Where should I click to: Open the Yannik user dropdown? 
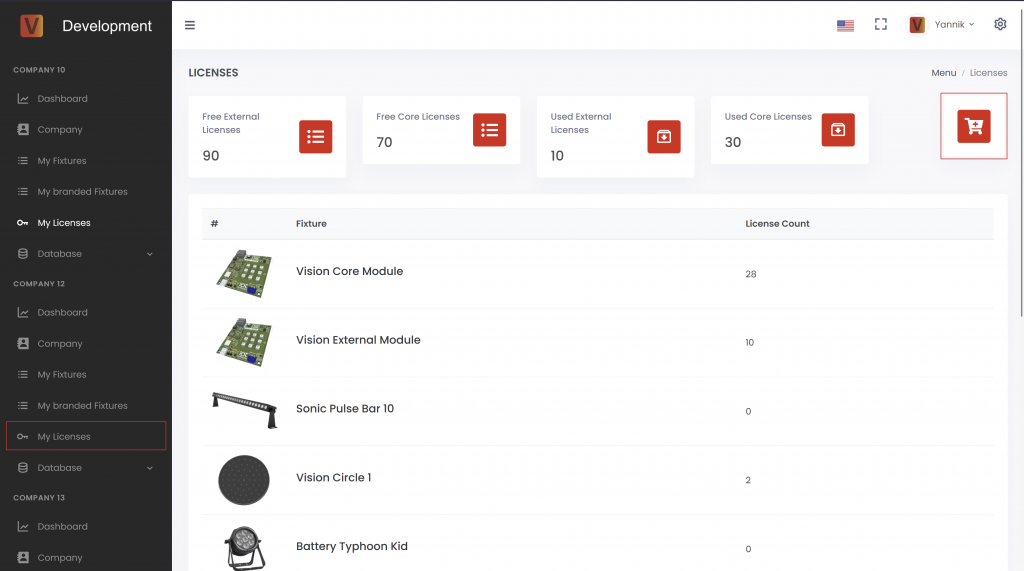pos(942,24)
